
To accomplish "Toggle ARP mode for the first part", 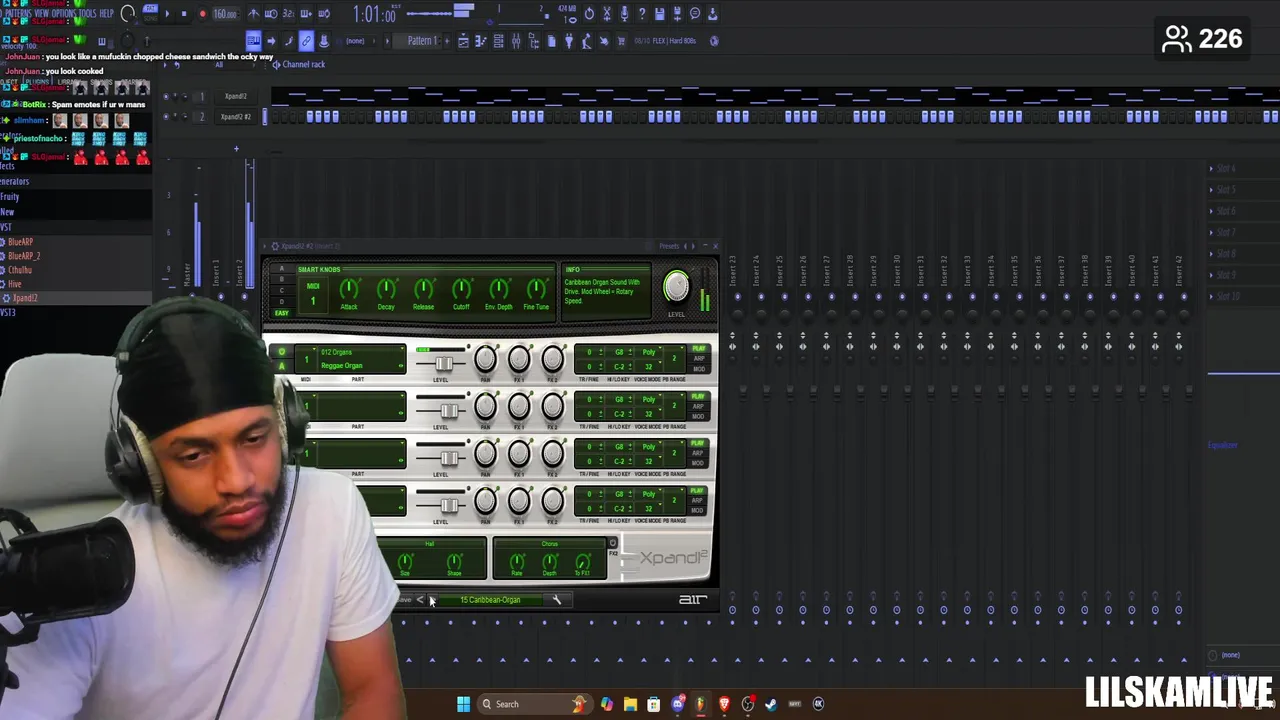I will tap(699, 358).
